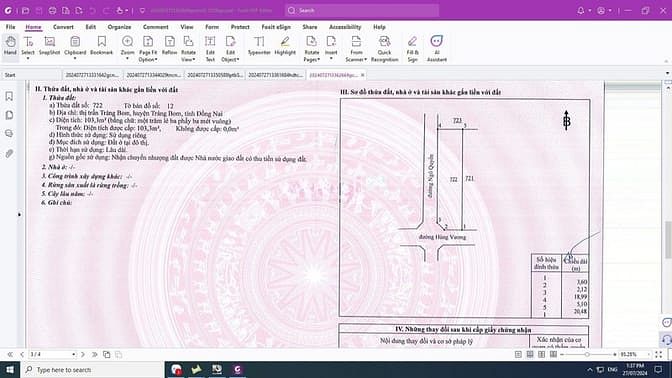Click zoom out minus button
This screenshot has height=378, width=672.
point(562,354)
